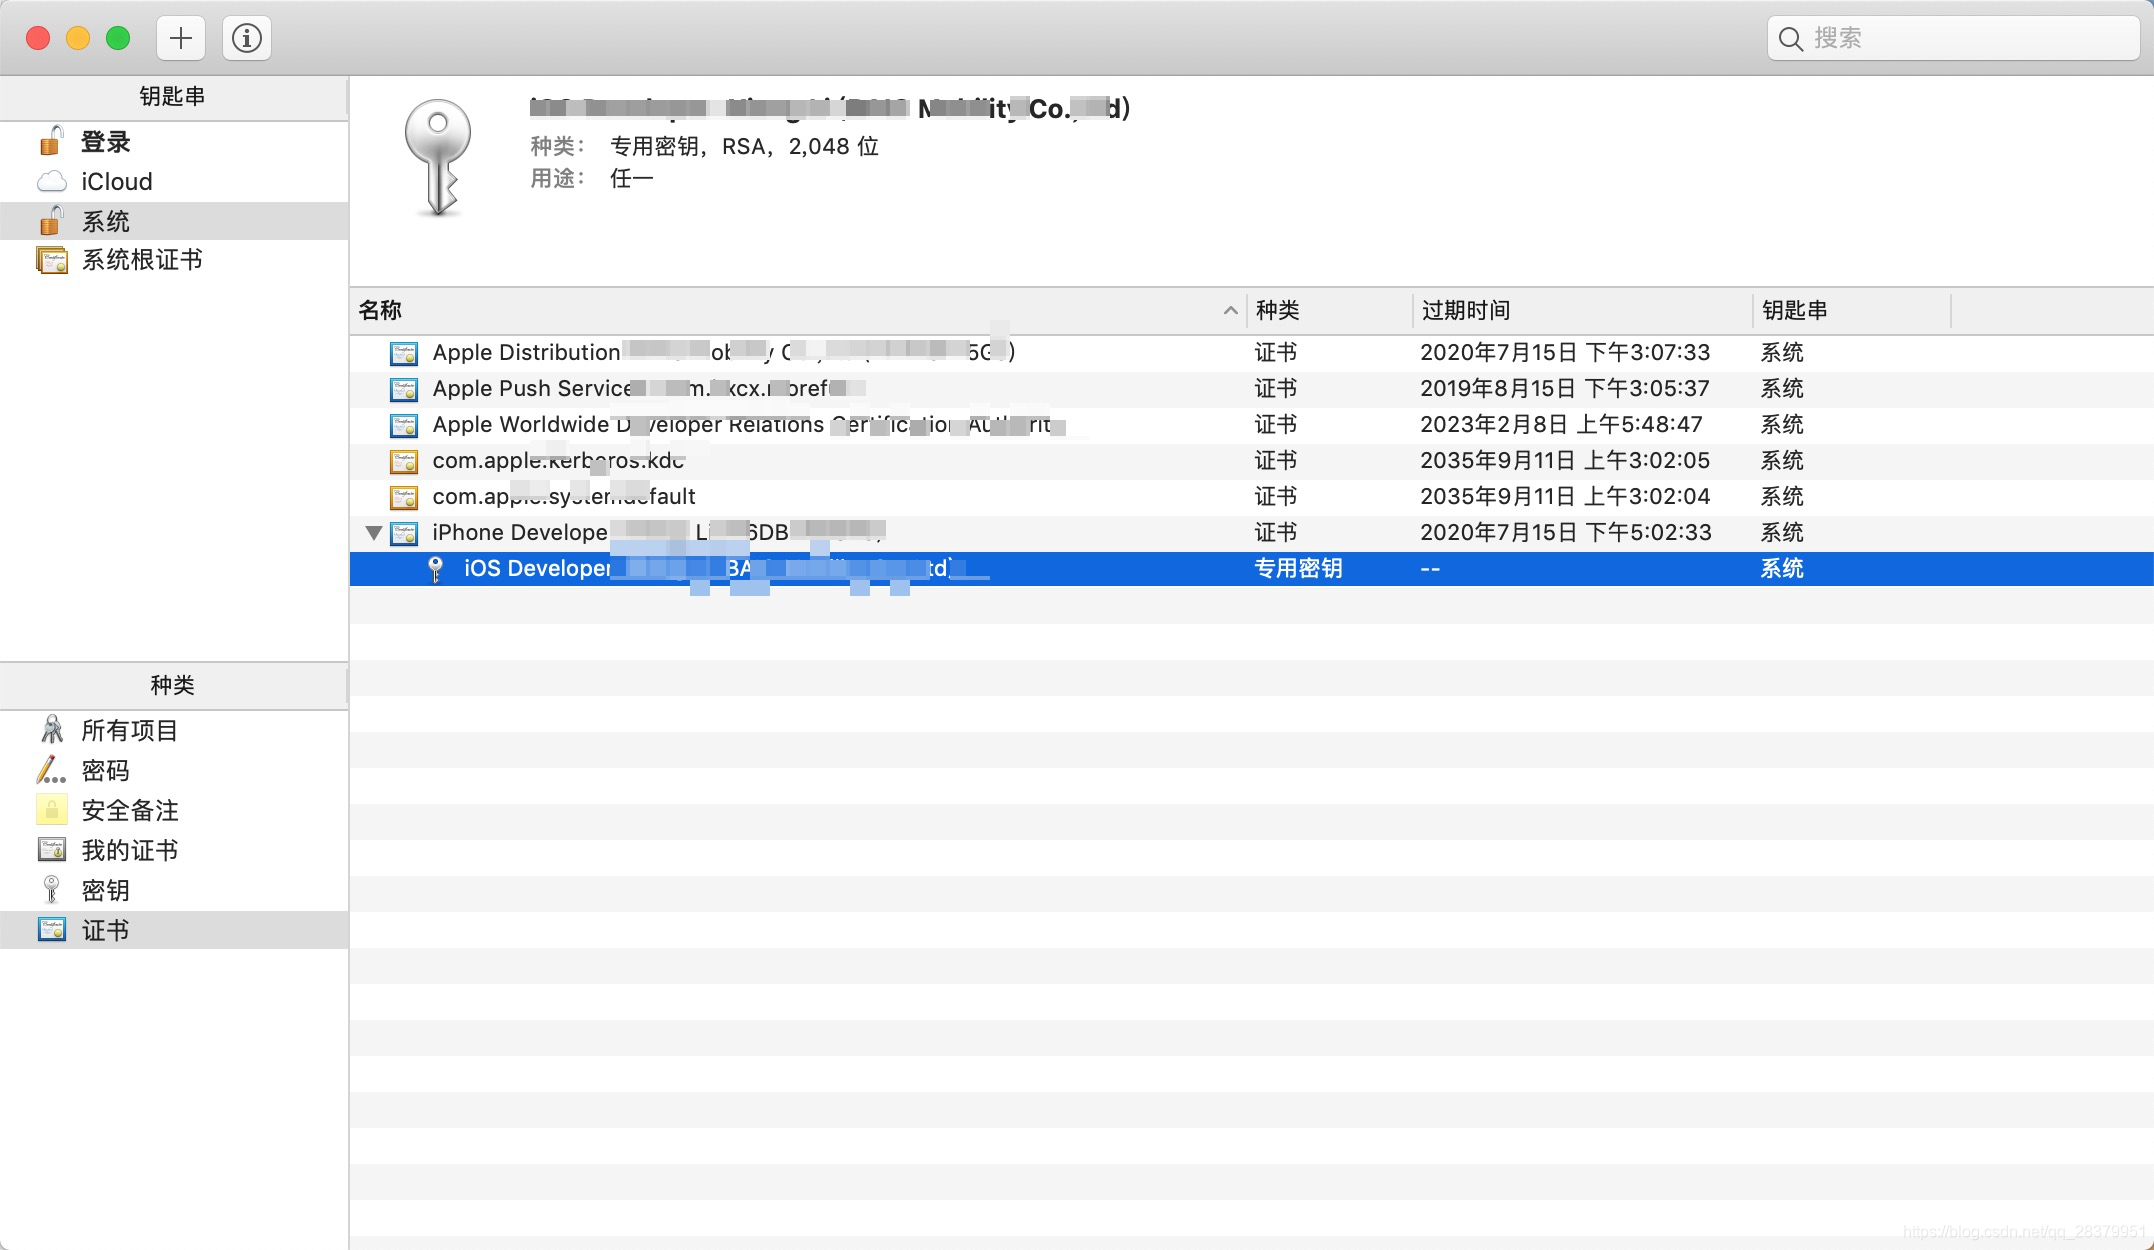Click the certificate folder icon beside 系统根证书
Screen dimensions: 2154x1250
coord(52,260)
